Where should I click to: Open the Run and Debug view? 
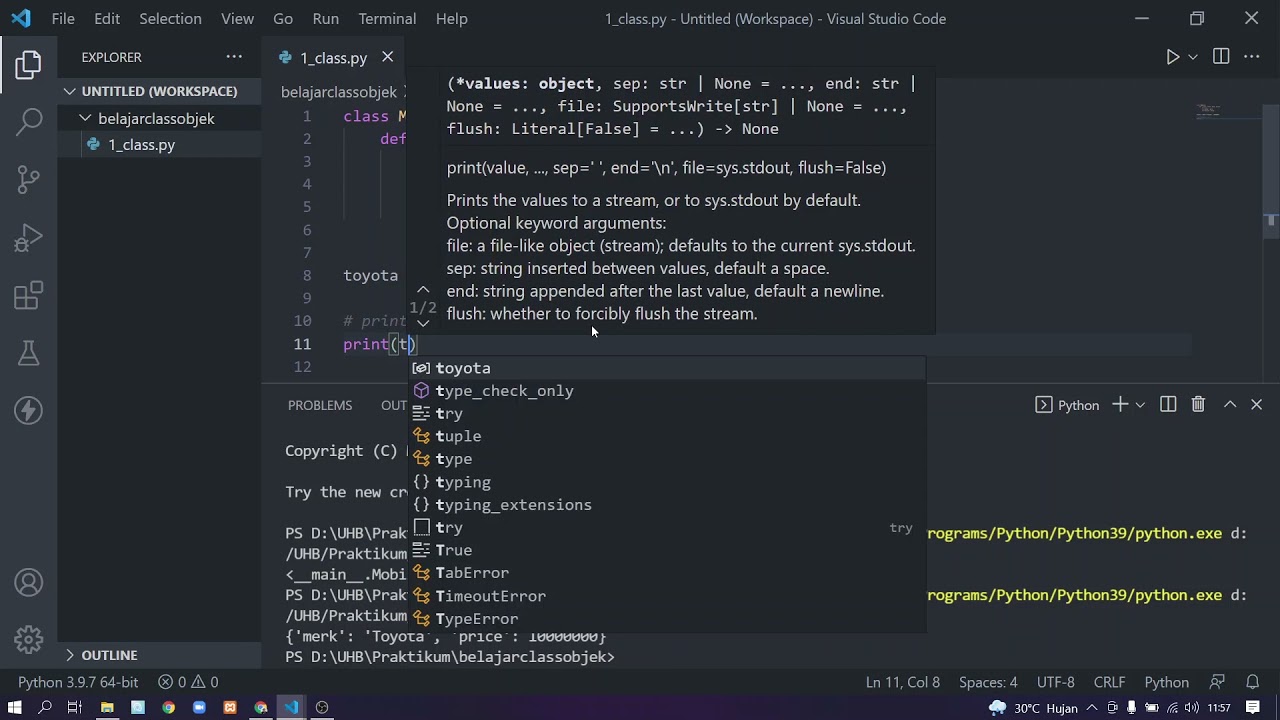[x=28, y=238]
